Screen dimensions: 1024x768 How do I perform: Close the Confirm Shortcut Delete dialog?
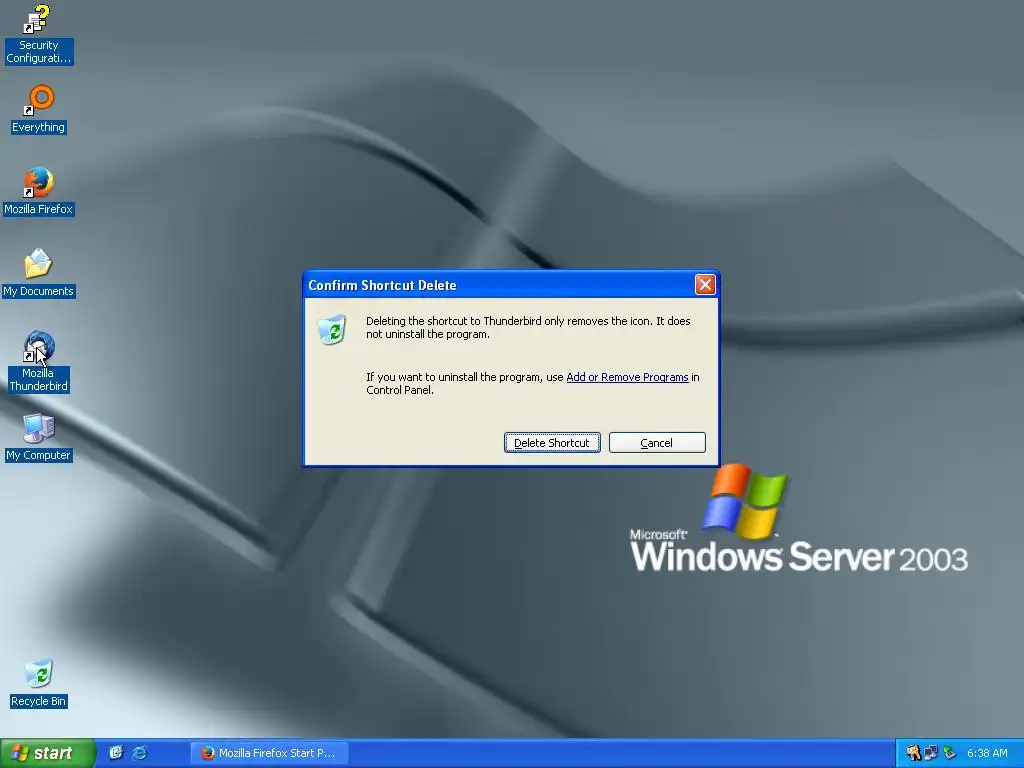(x=705, y=285)
